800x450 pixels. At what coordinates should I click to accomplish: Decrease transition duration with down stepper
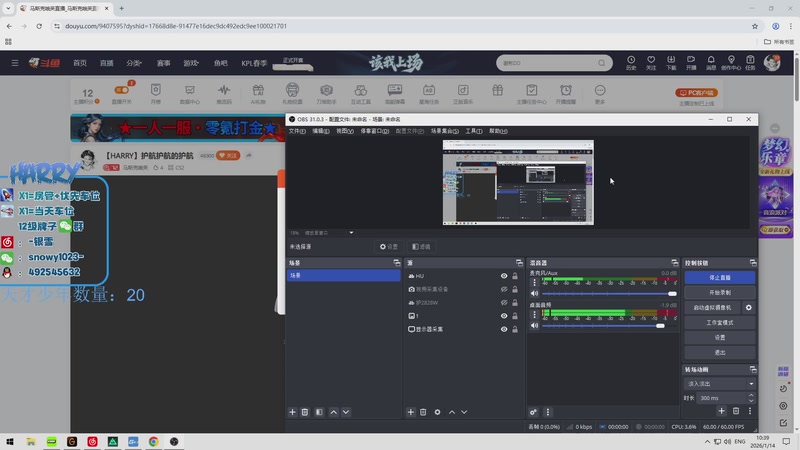pos(751,401)
